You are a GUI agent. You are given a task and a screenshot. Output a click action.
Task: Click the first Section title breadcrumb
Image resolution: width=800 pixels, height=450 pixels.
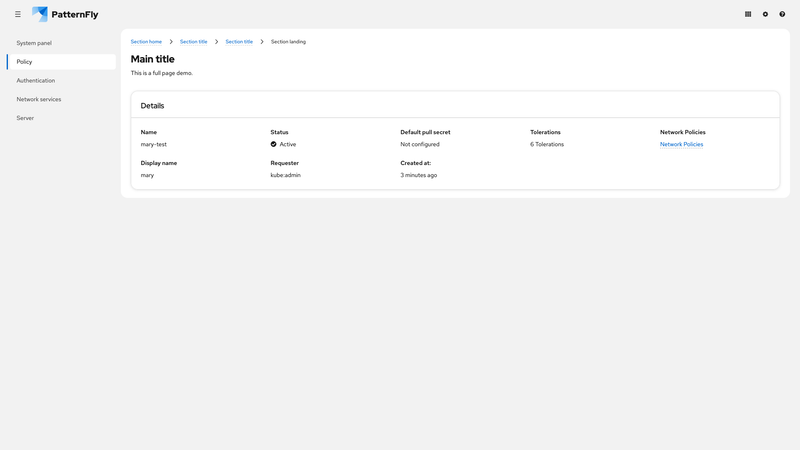[193, 42]
